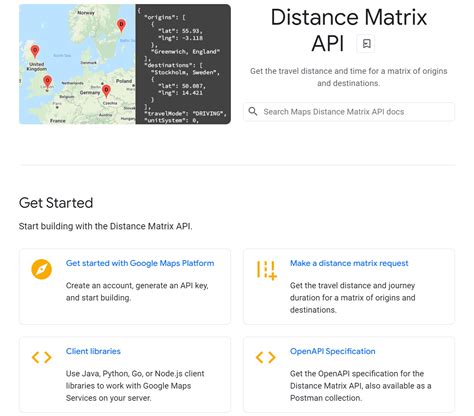Open the Client libraries link

(x=93, y=351)
